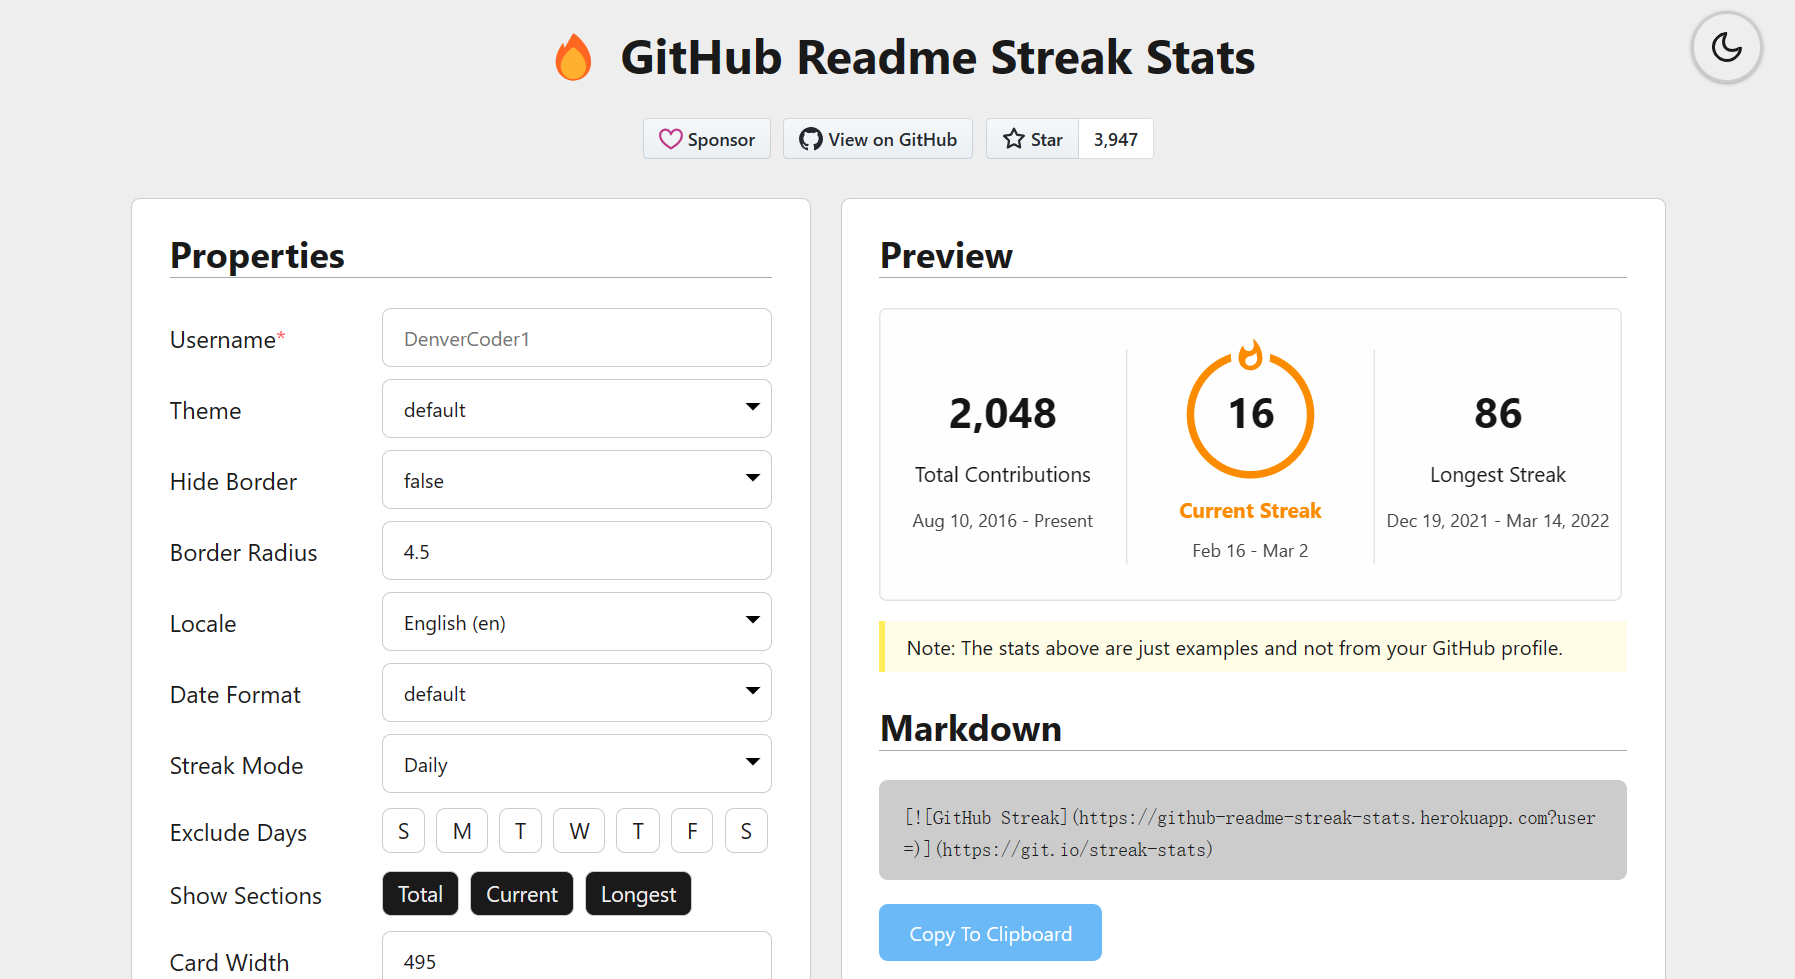Toggle the Total section button

click(420, 894)
